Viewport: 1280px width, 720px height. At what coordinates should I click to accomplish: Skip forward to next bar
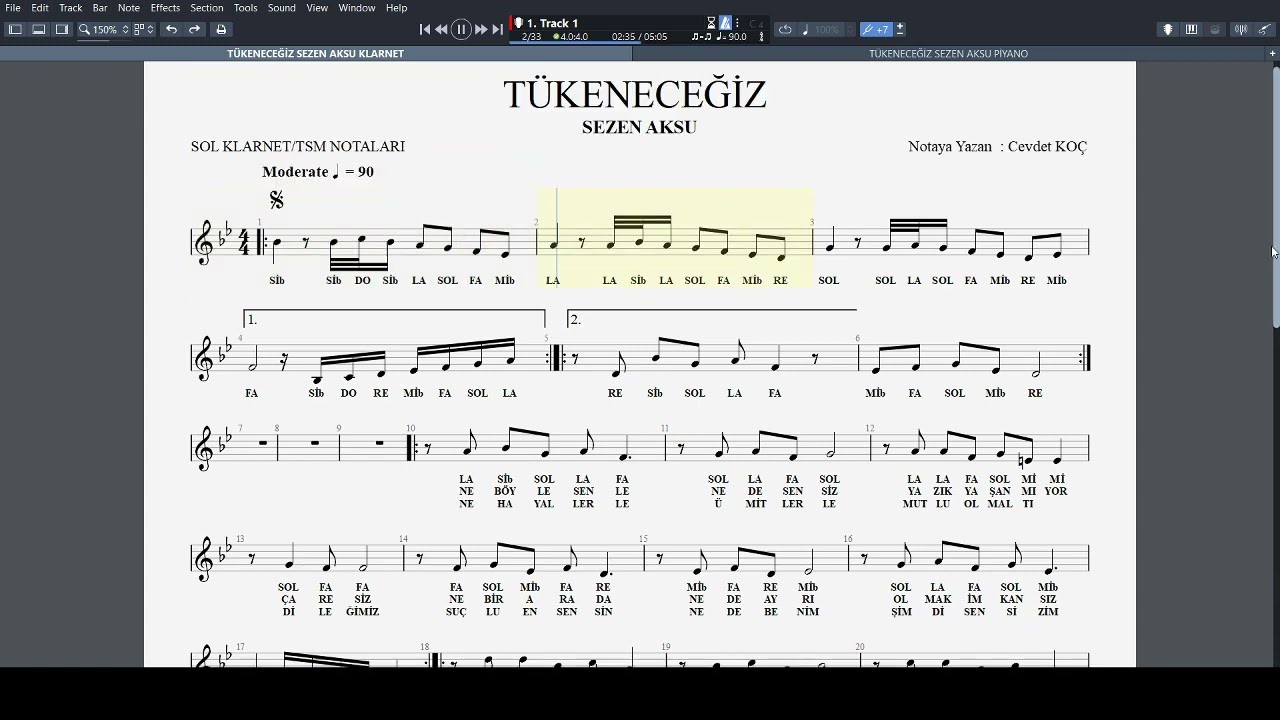coord(481,30)
